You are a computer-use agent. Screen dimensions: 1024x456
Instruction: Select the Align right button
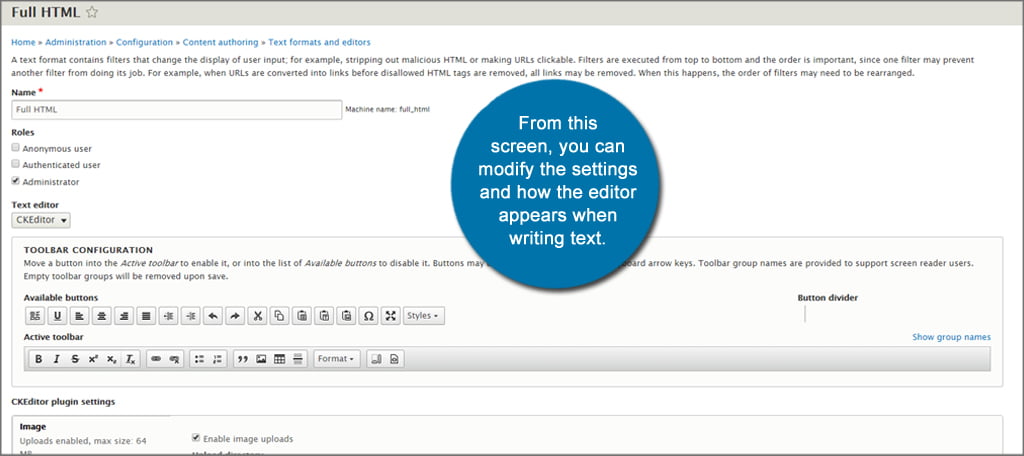point(123,316)
